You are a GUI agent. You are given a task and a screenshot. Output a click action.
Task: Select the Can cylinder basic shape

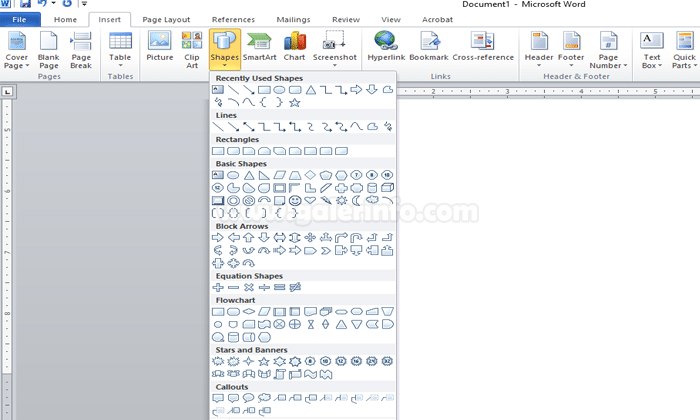click(372, 188)
